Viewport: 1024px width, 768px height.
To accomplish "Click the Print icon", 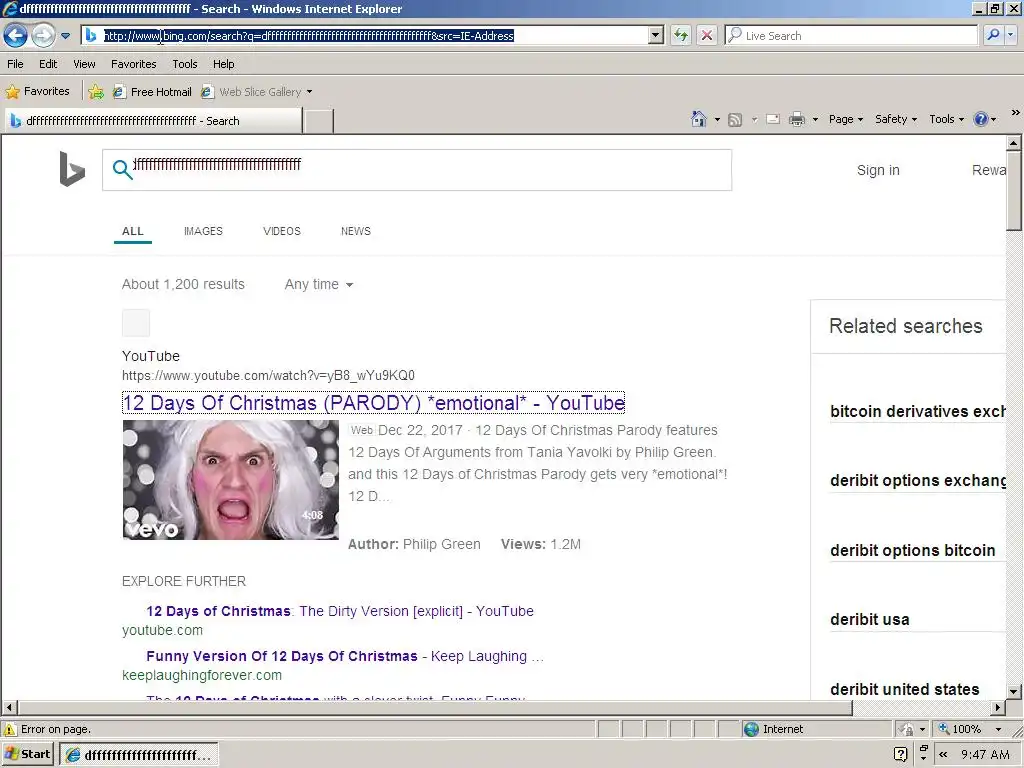I will coord(797,119).
